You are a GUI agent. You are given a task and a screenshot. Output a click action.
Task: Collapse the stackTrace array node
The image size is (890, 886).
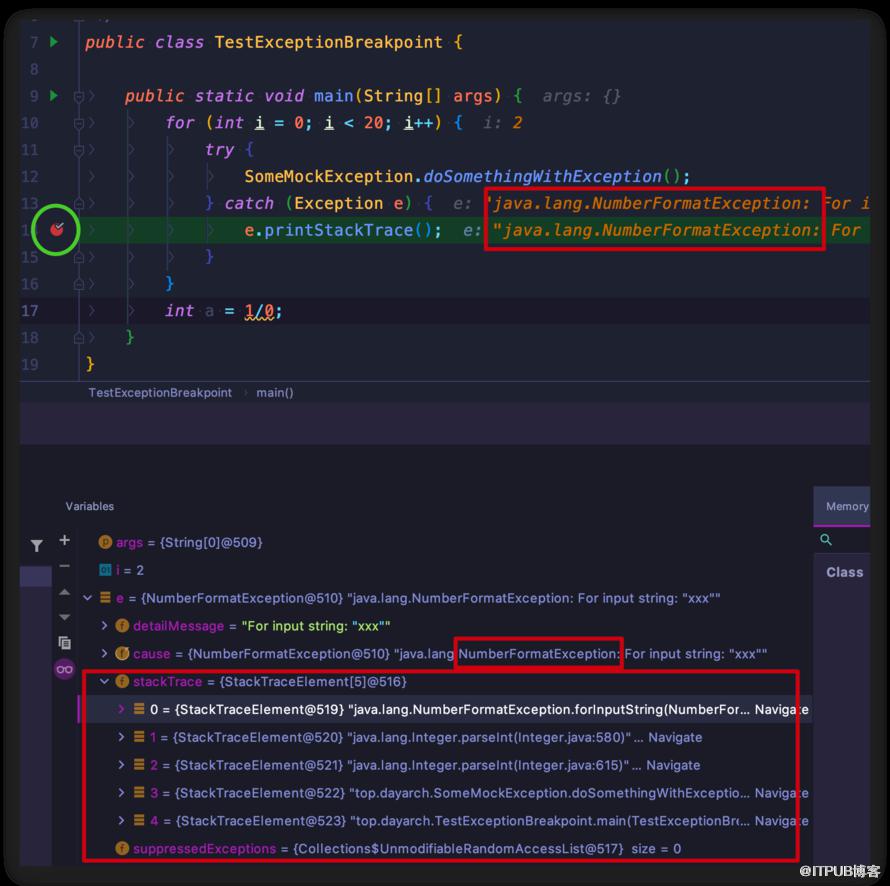coord(104,681)
